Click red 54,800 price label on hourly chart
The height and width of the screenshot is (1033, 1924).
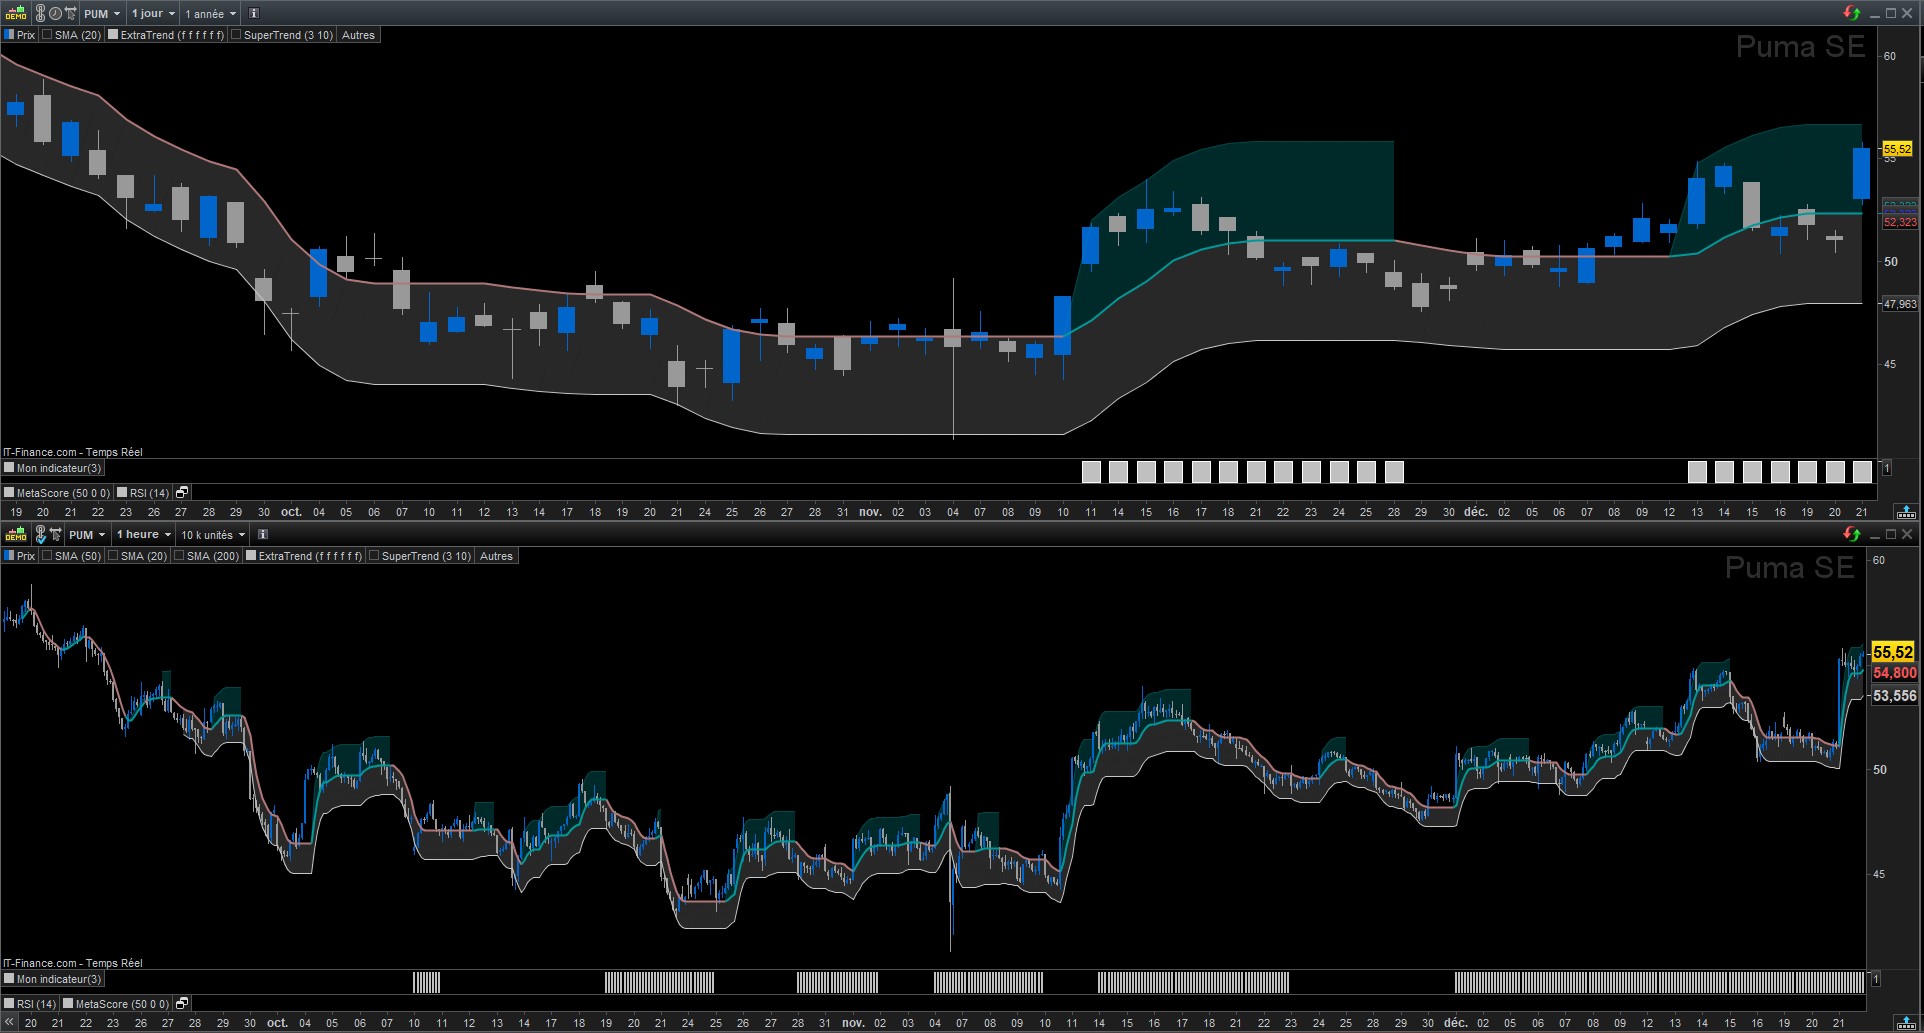click(x=1895, y=673)
